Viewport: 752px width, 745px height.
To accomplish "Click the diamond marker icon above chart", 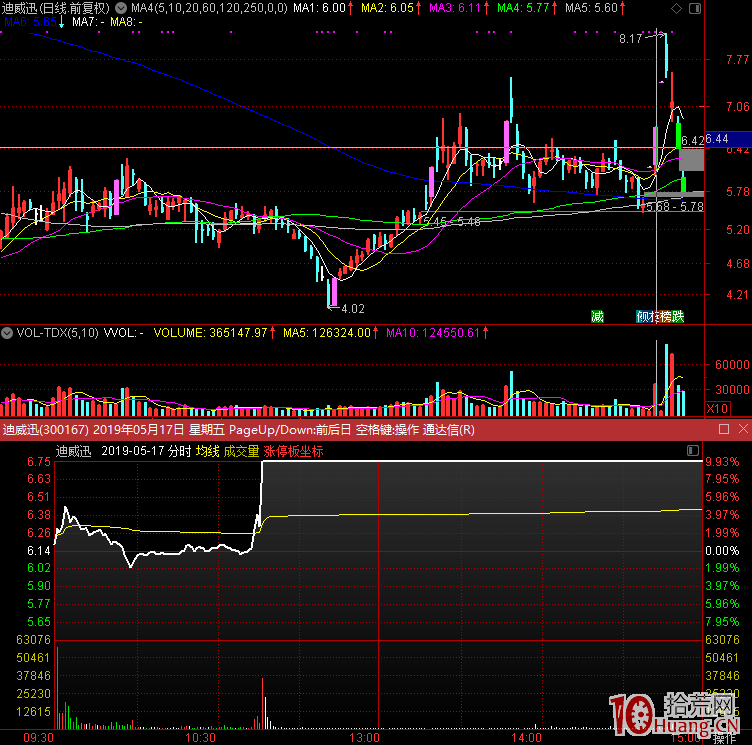I will tap(676, 8).
